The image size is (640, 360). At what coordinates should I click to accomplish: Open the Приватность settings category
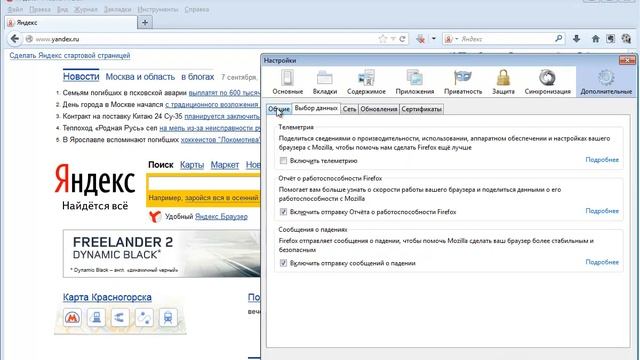tap(463, 82)
